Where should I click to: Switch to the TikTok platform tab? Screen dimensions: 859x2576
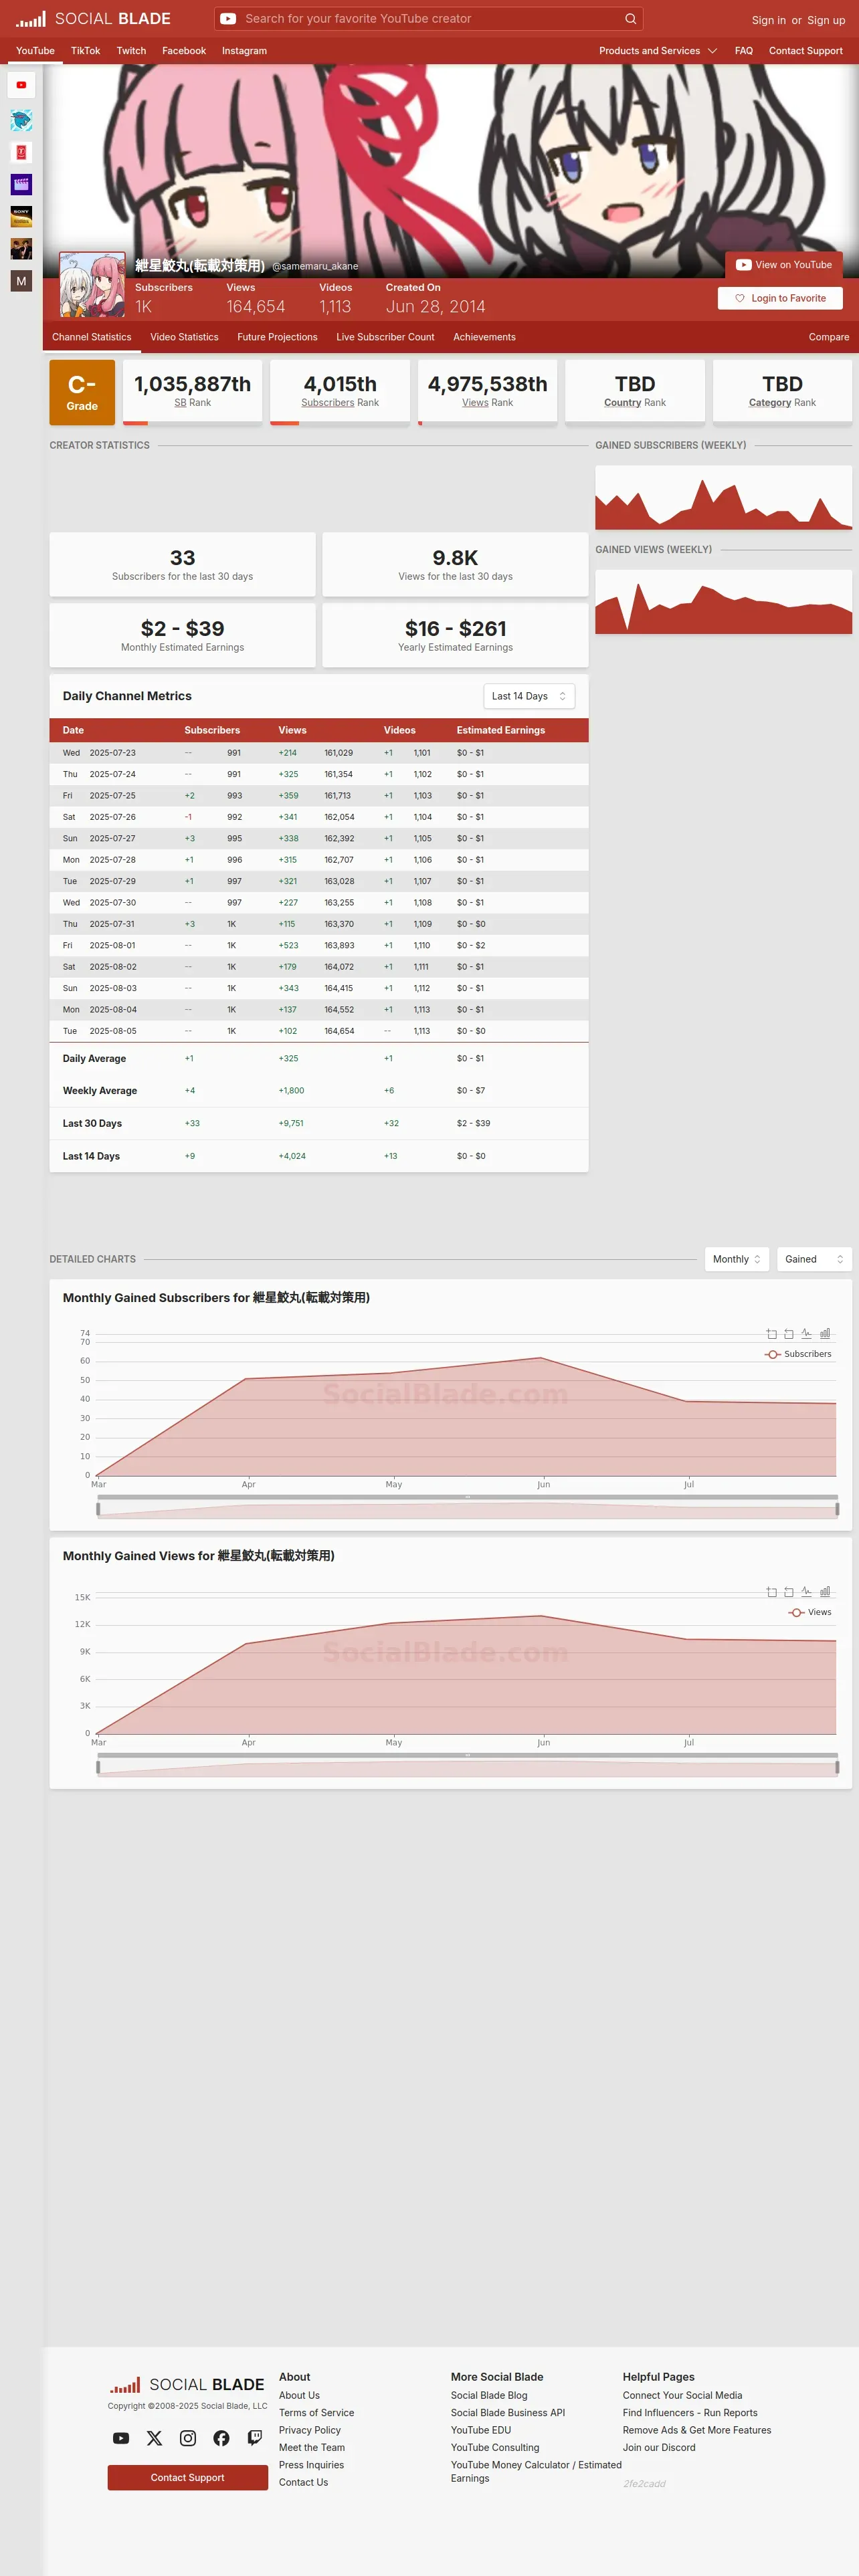click(x=85, y=51)
